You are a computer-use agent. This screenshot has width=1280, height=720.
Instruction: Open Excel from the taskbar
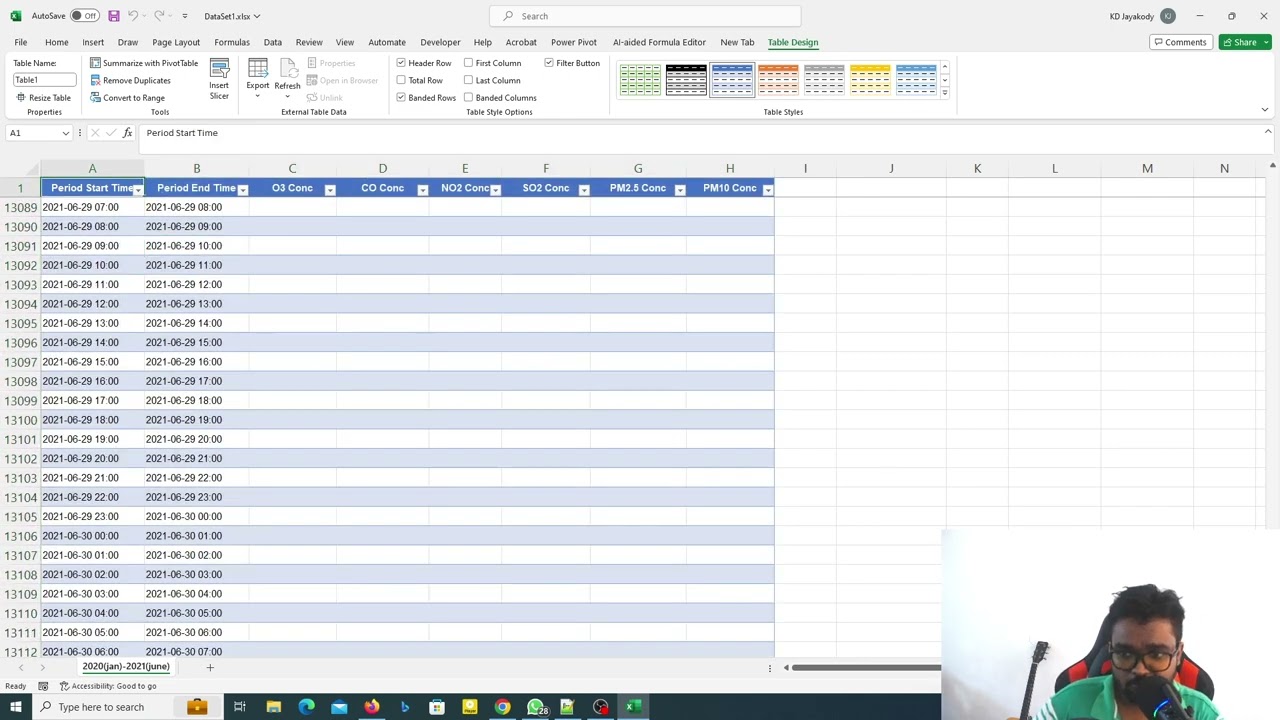coord(633,707)
